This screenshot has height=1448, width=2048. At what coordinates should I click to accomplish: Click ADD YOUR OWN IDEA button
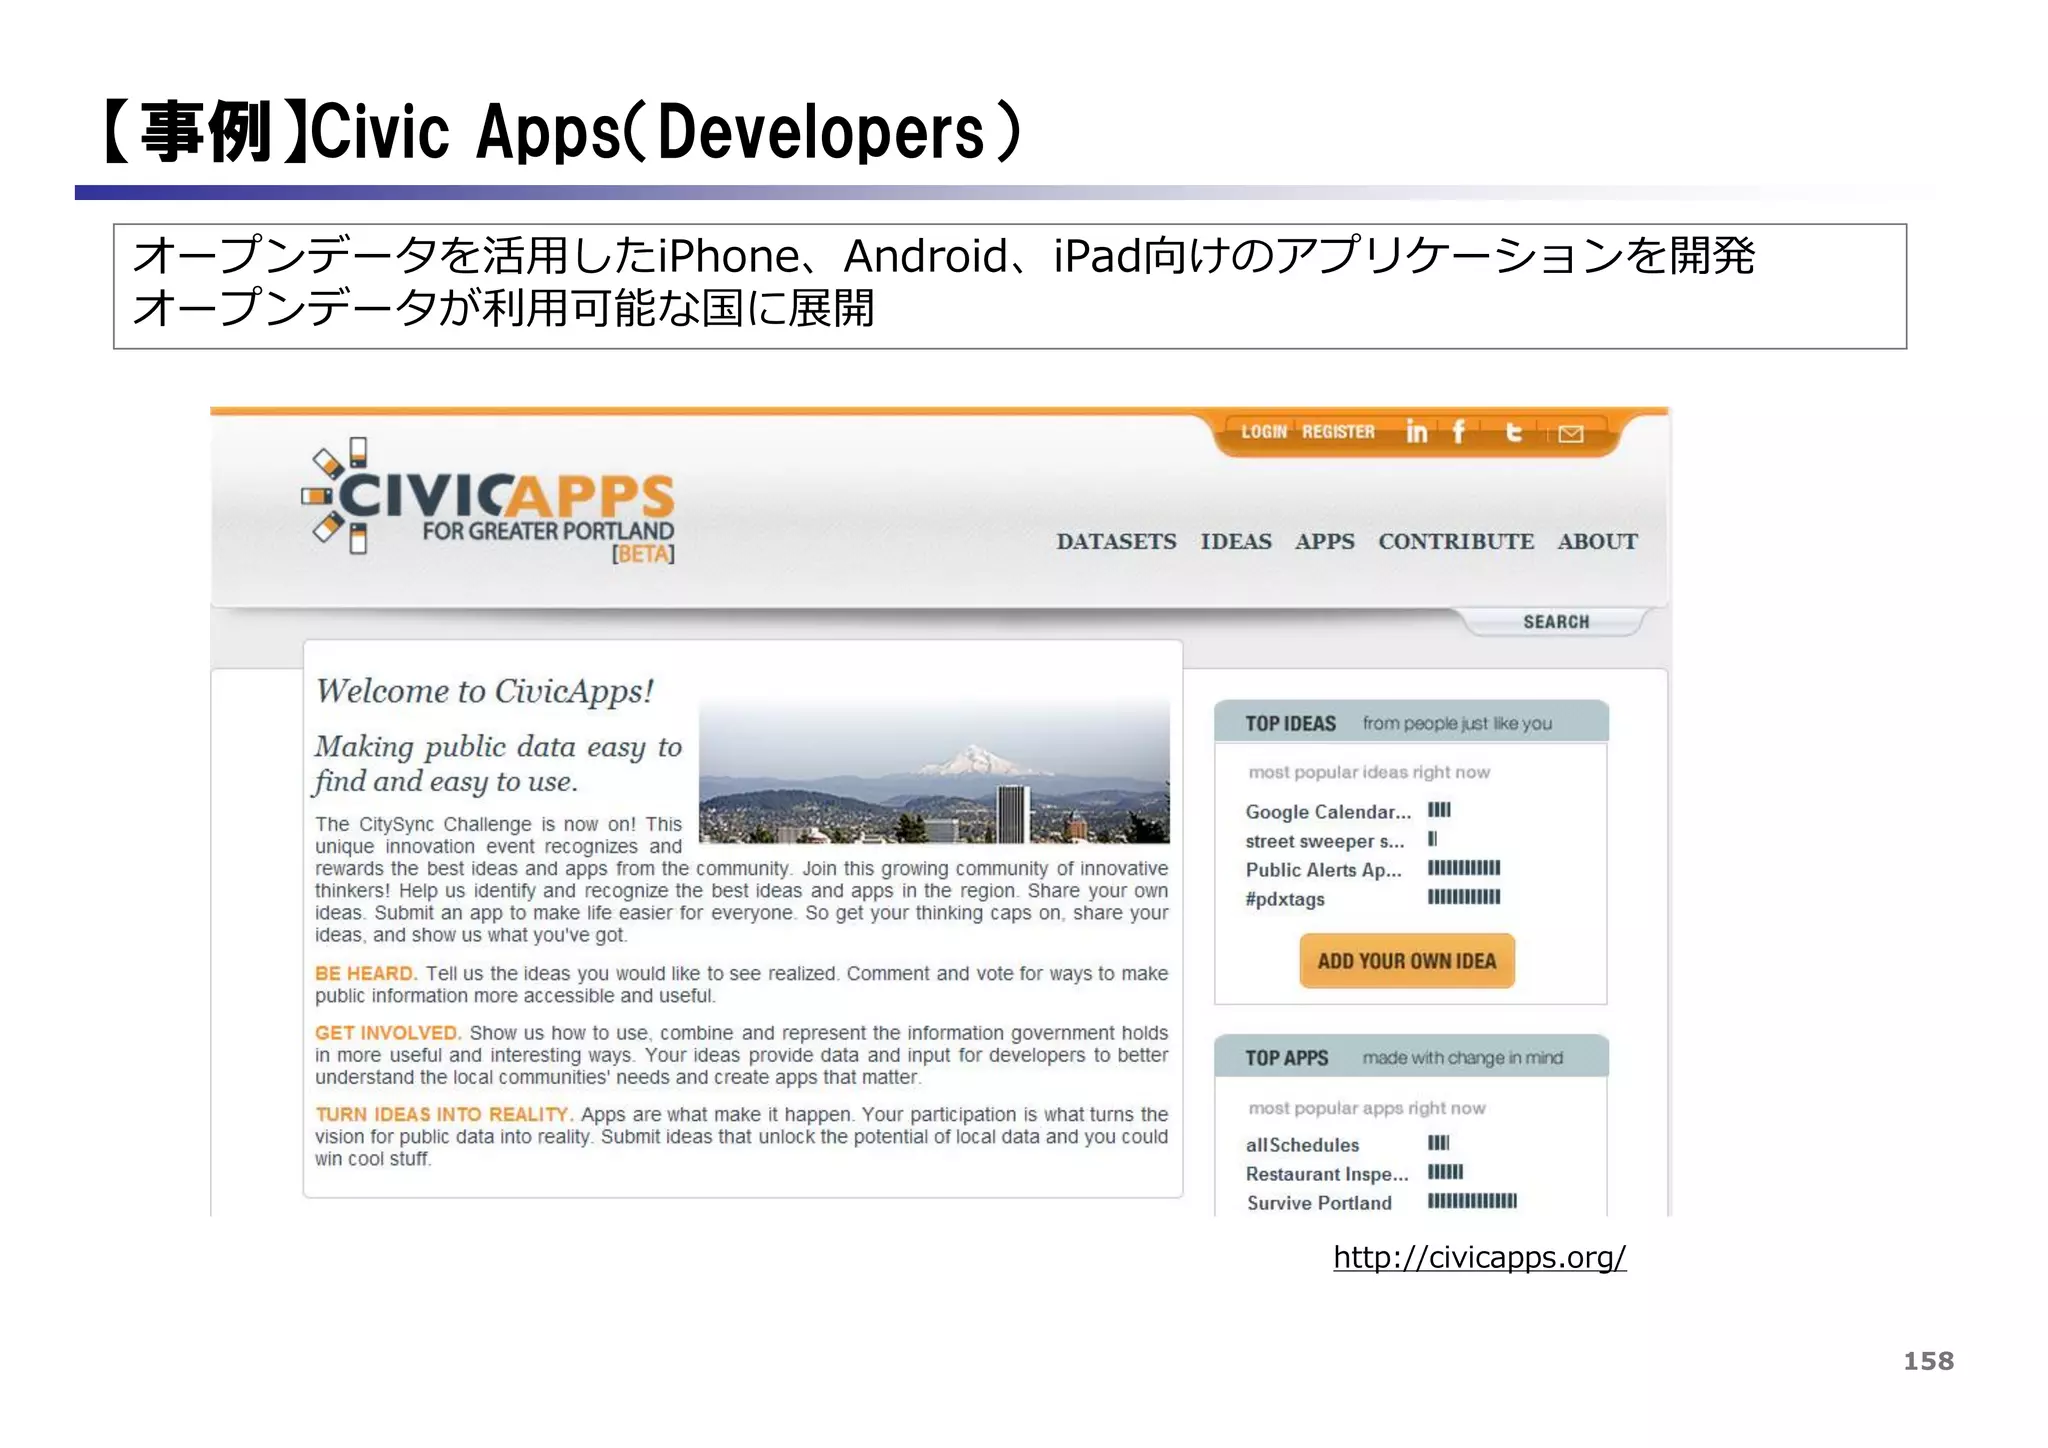pyautogui.click(x=1407, y=961)
